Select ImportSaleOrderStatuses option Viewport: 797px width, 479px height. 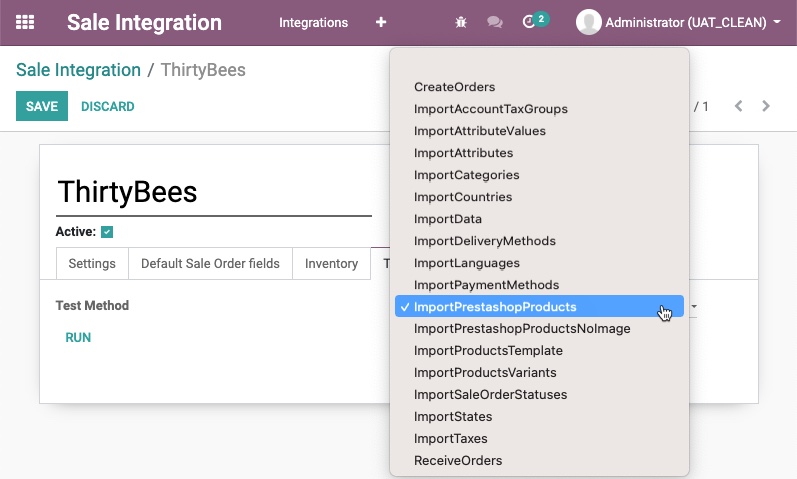(539, 395)
